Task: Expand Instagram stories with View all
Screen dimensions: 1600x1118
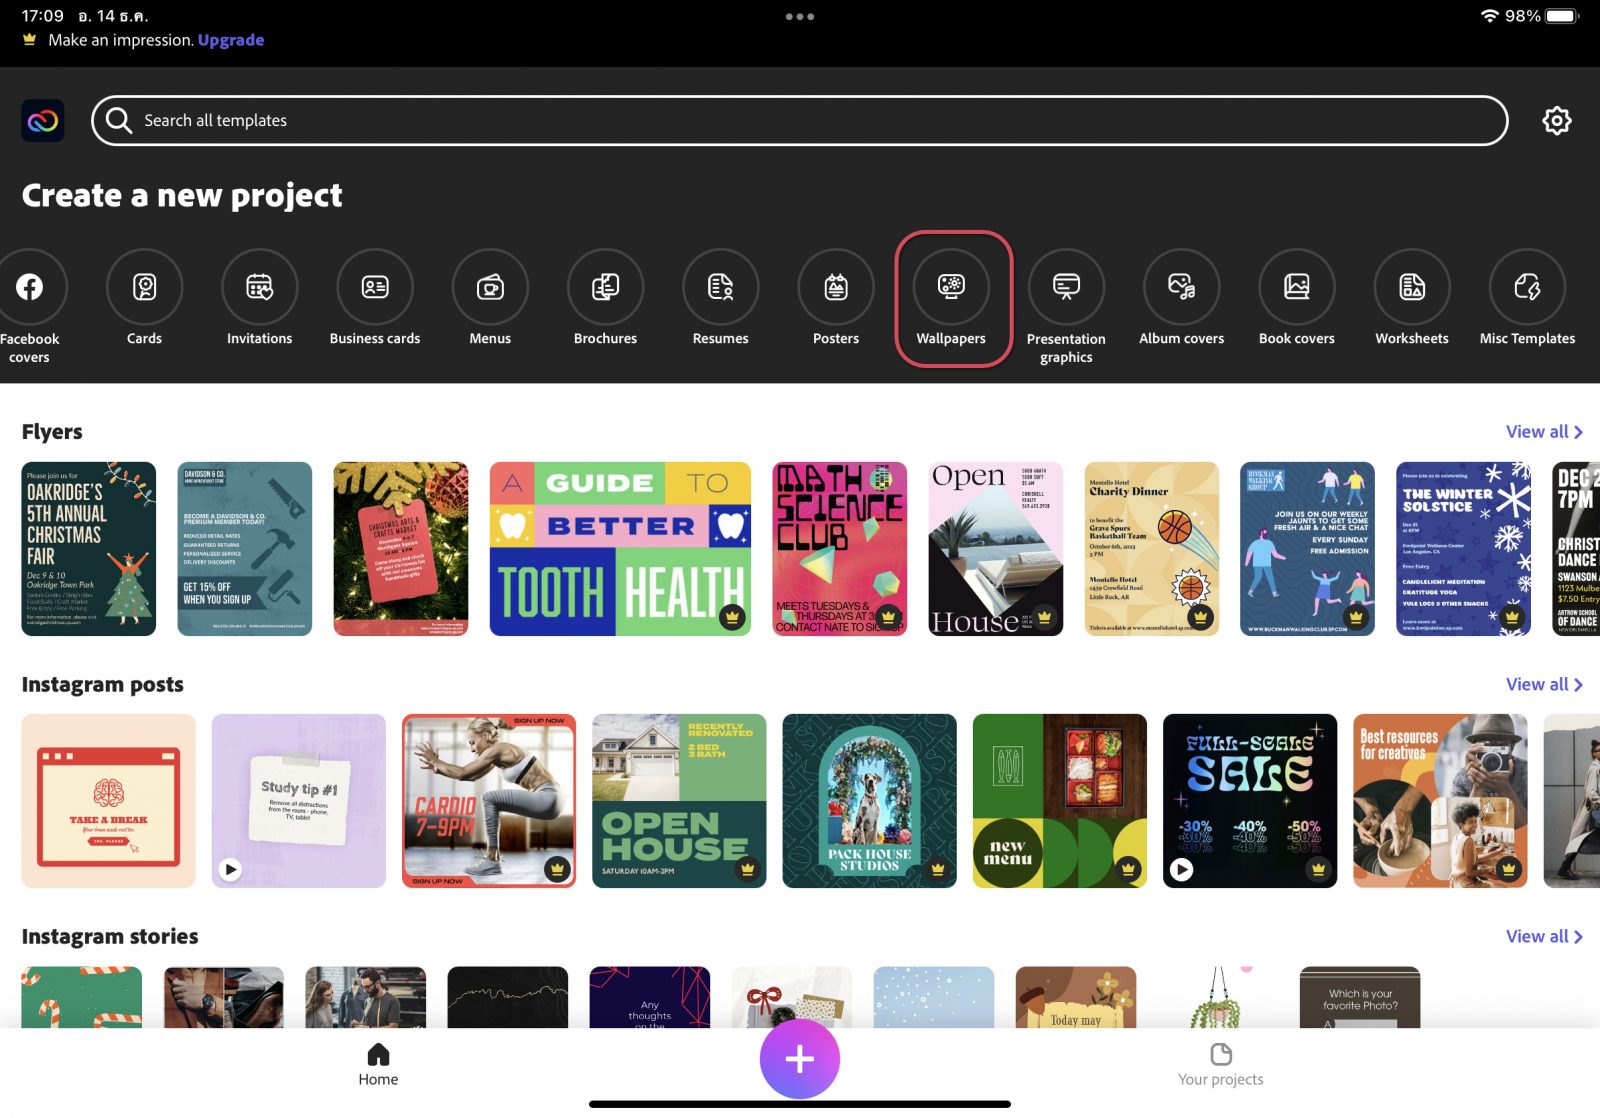Action: 1543,937
